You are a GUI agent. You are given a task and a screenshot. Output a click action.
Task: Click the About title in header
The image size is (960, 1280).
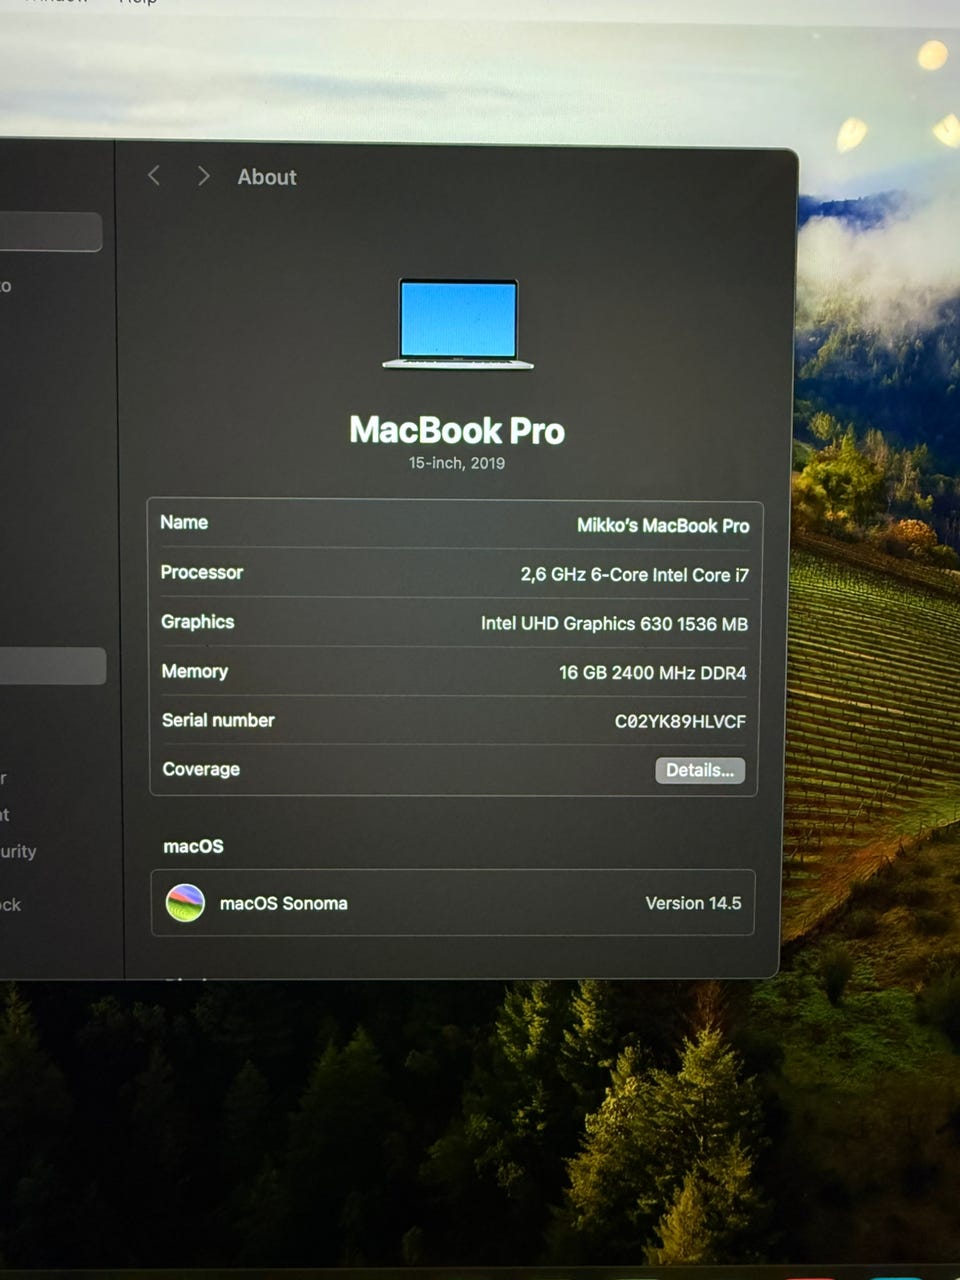click(x=267, y=177)
